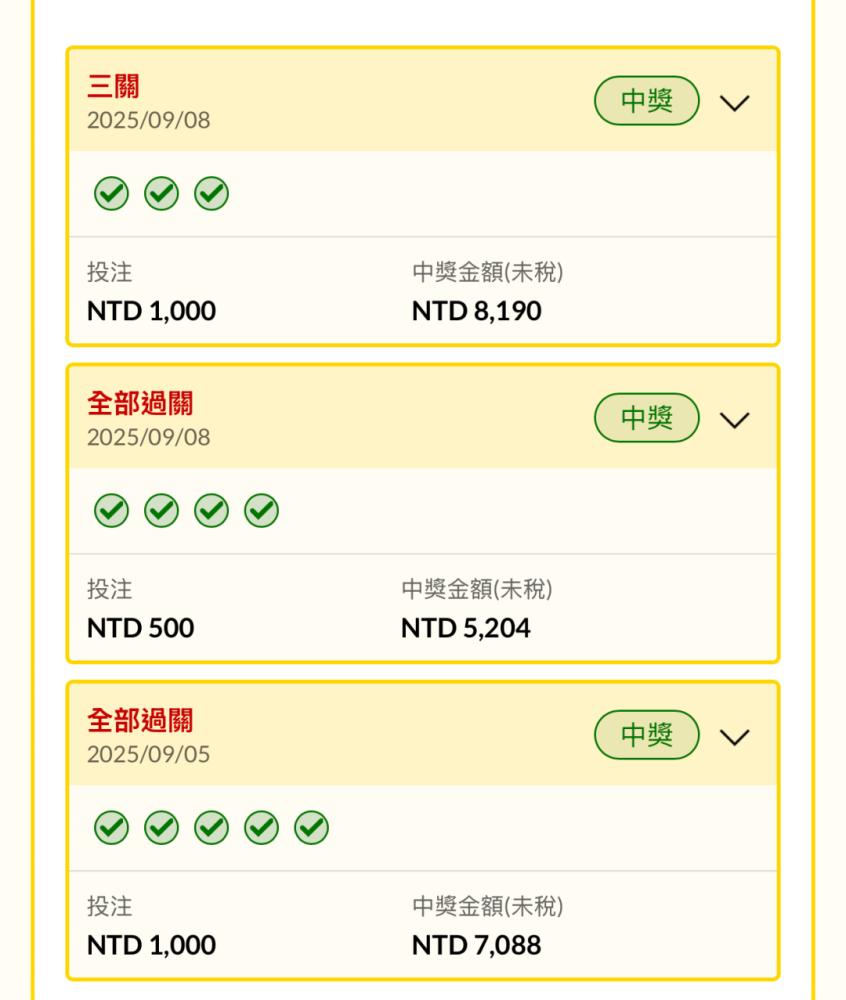Open the 三關 bet title
846x1000 pixels.
point(113,88)
